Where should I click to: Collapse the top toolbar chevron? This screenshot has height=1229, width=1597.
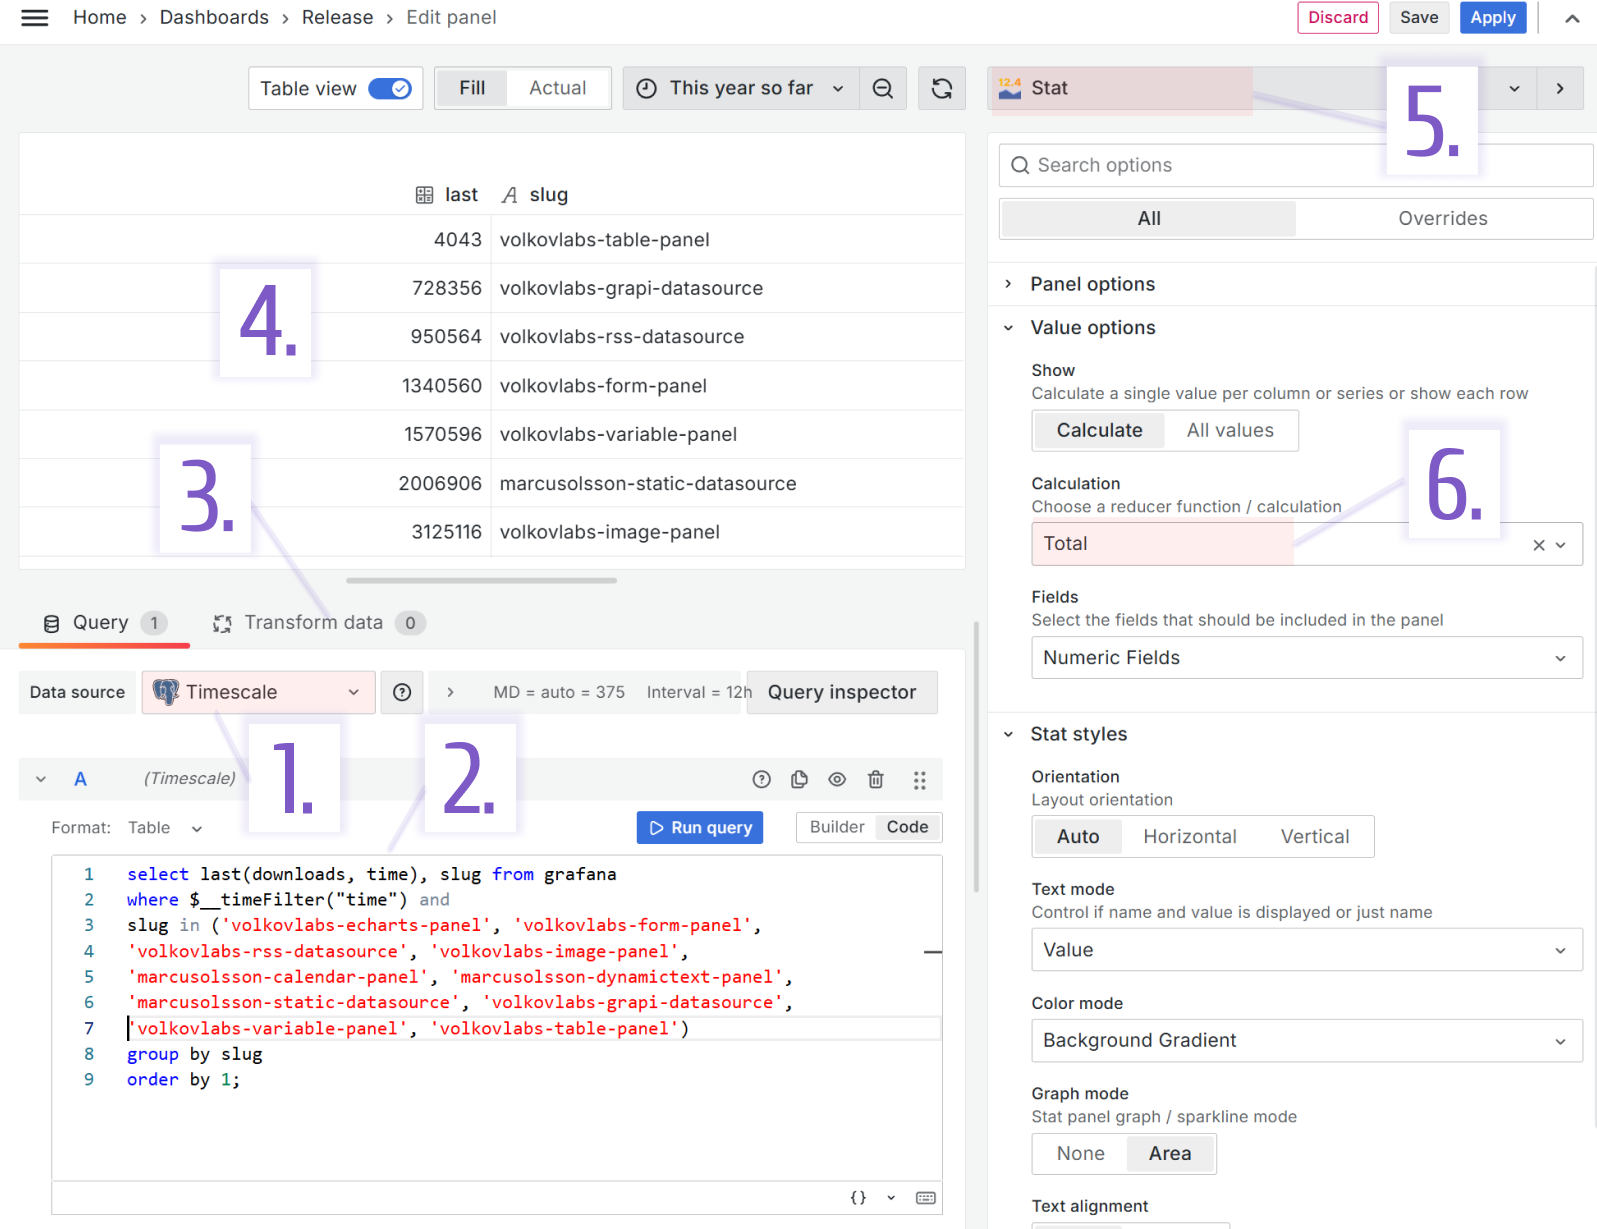(x=1573, y=18)
